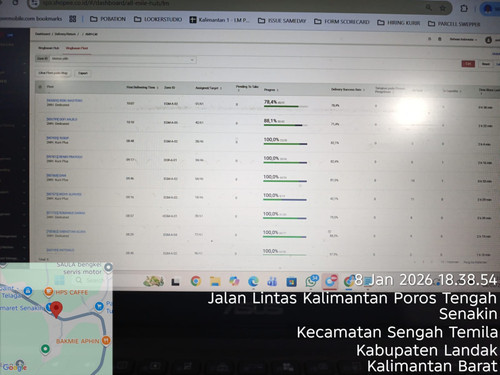Open the landscape search highlight icon on taskbar

tap(153, 281)
